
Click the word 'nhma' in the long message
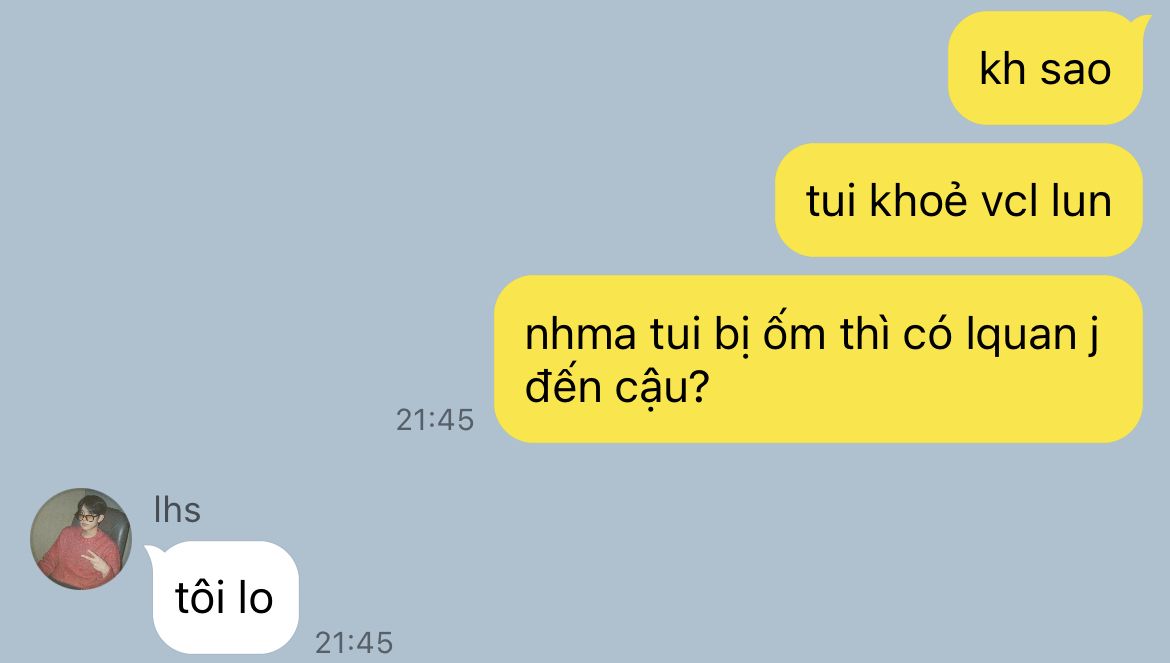click(x=581, y=333)
